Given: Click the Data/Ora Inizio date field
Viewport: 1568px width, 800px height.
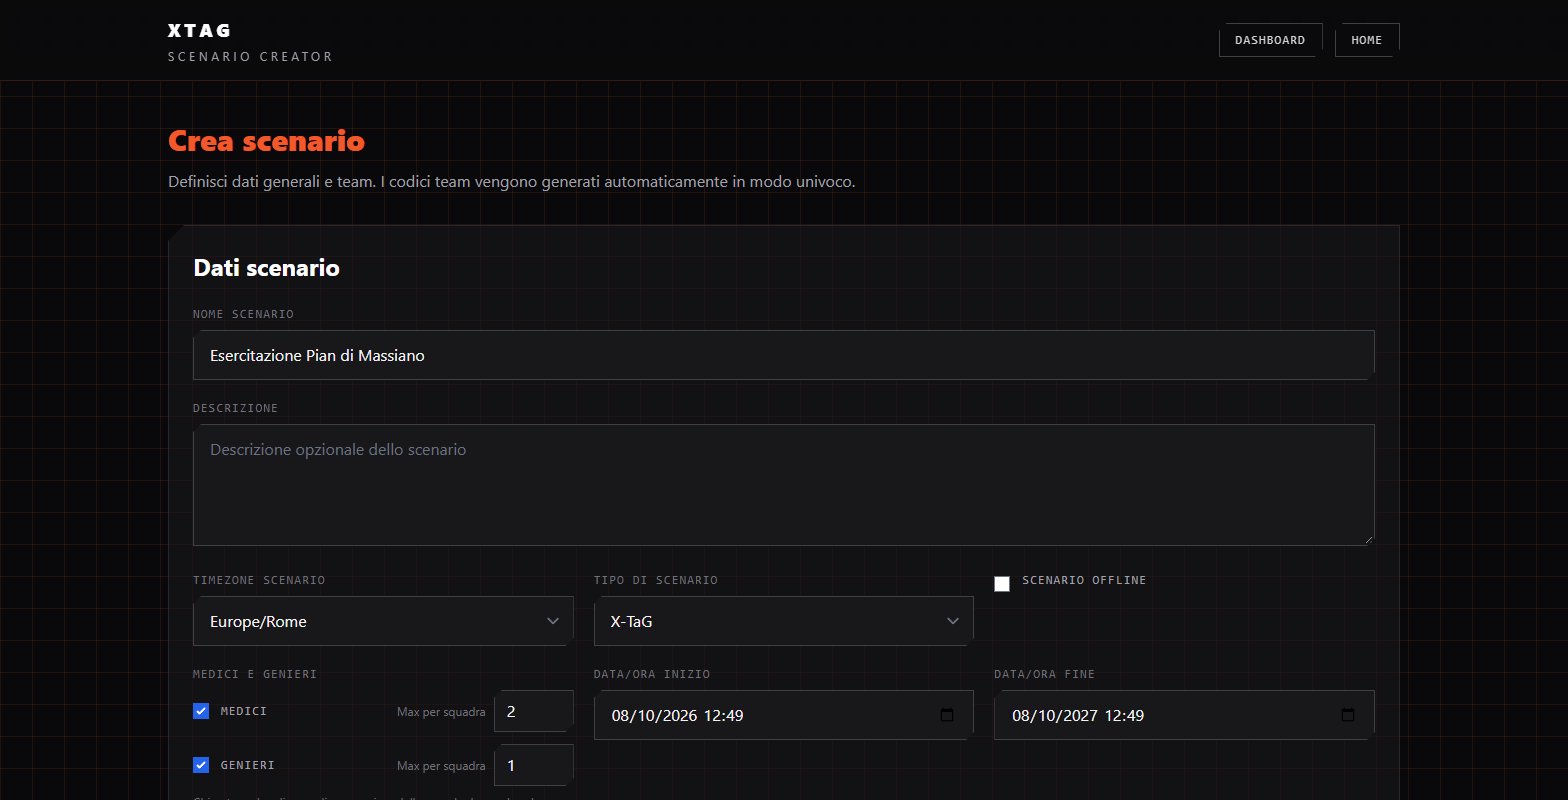Looking at the screenshot, I should pos(783,715).
